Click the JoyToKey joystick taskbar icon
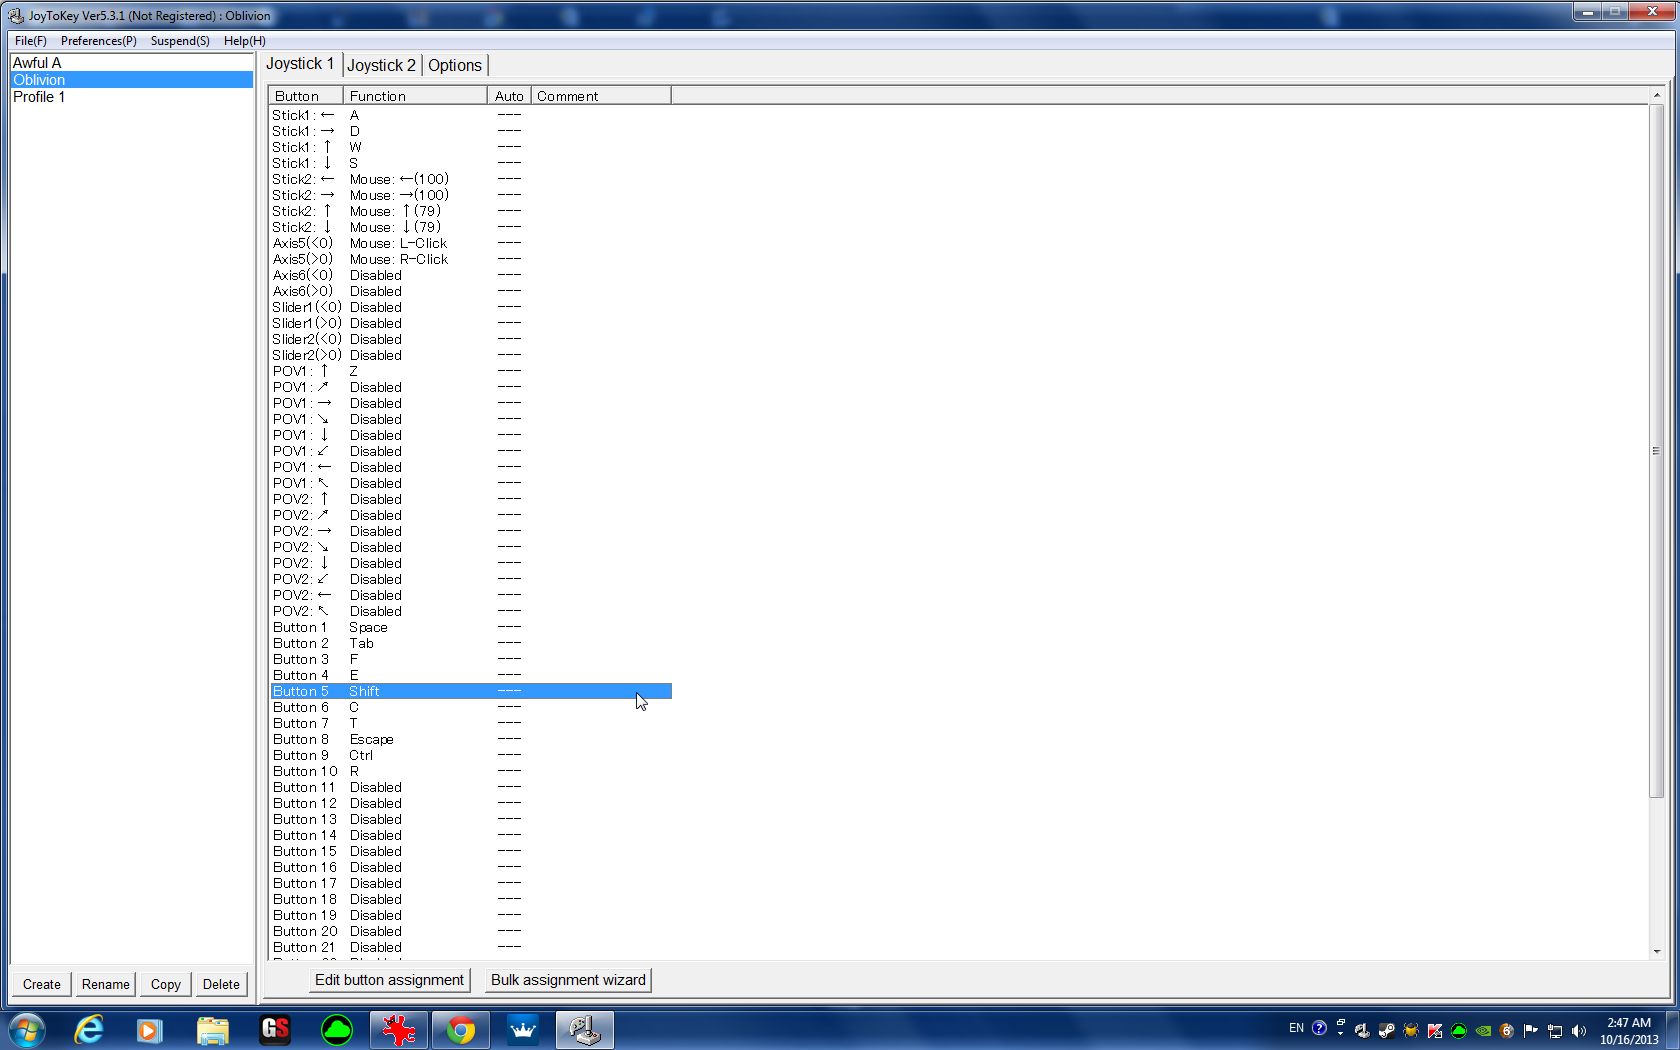Screen dimensions: 1680x1050 pos(584,1029)
